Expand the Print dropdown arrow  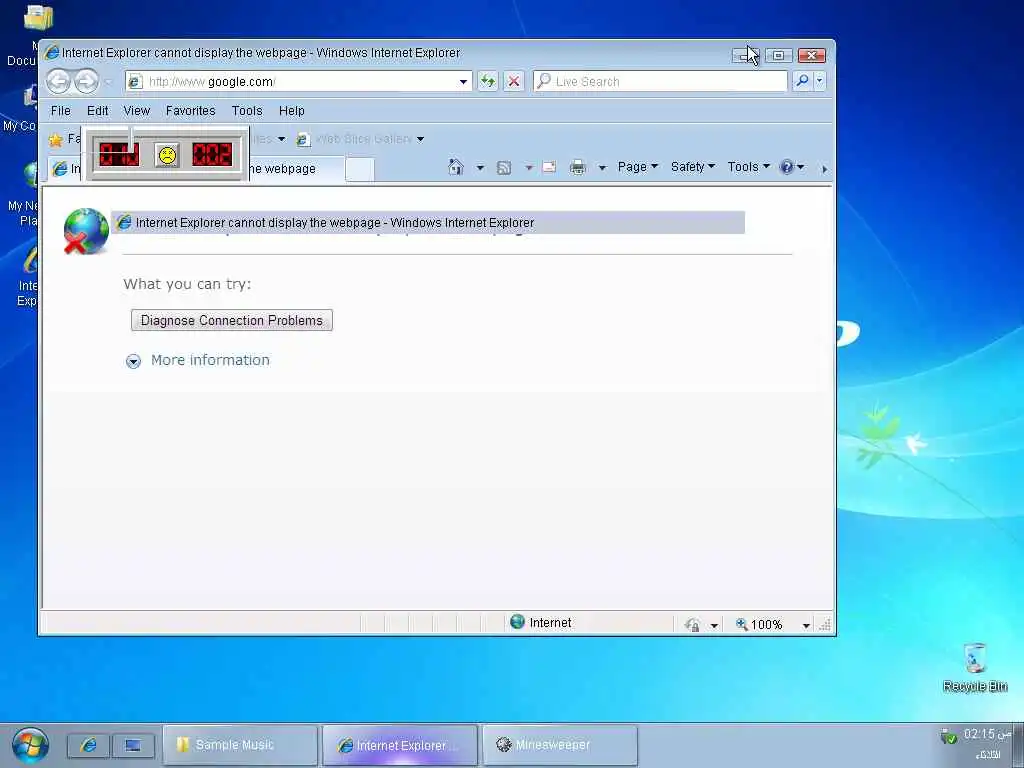[x=602, y=168]
